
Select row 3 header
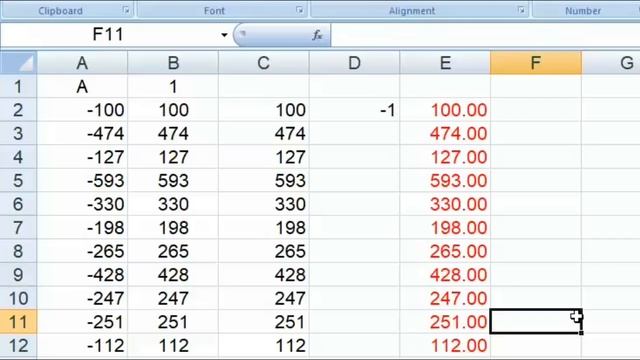(18, 133)
